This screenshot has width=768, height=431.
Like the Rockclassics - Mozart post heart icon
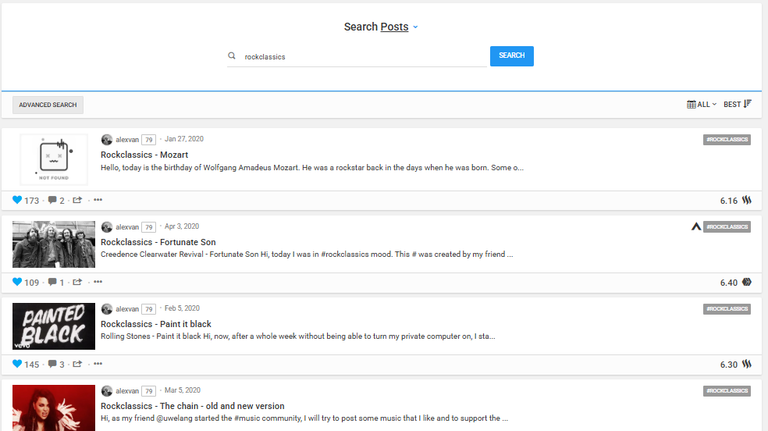(17, 200)
